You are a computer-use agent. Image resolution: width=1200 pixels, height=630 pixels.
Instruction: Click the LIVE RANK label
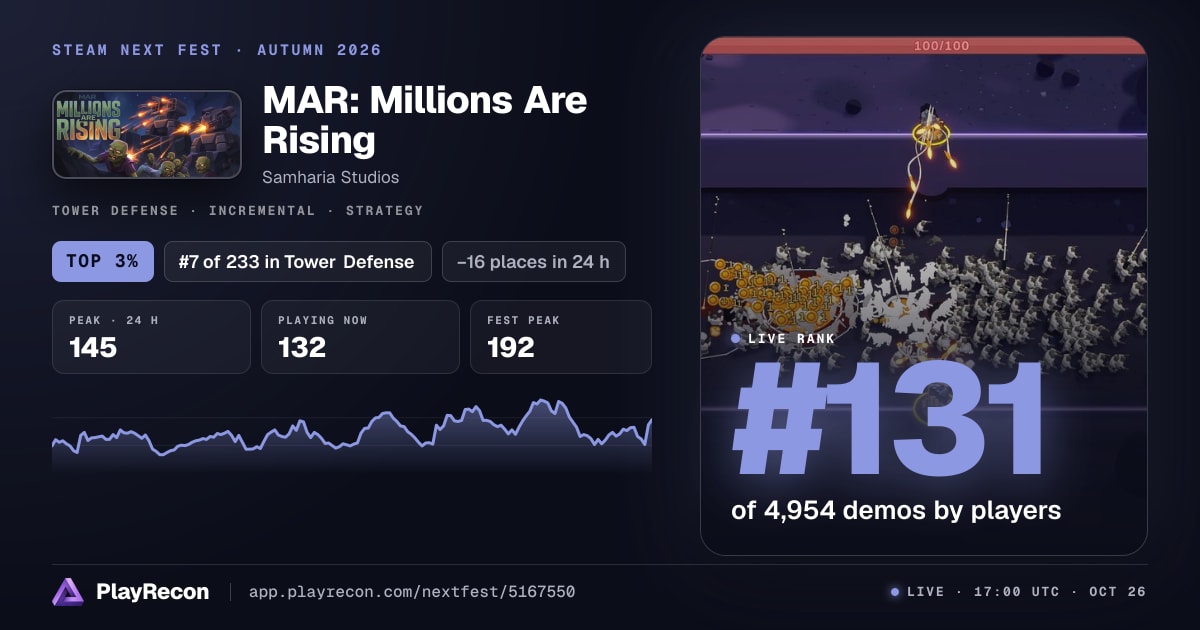coord(791,339)
